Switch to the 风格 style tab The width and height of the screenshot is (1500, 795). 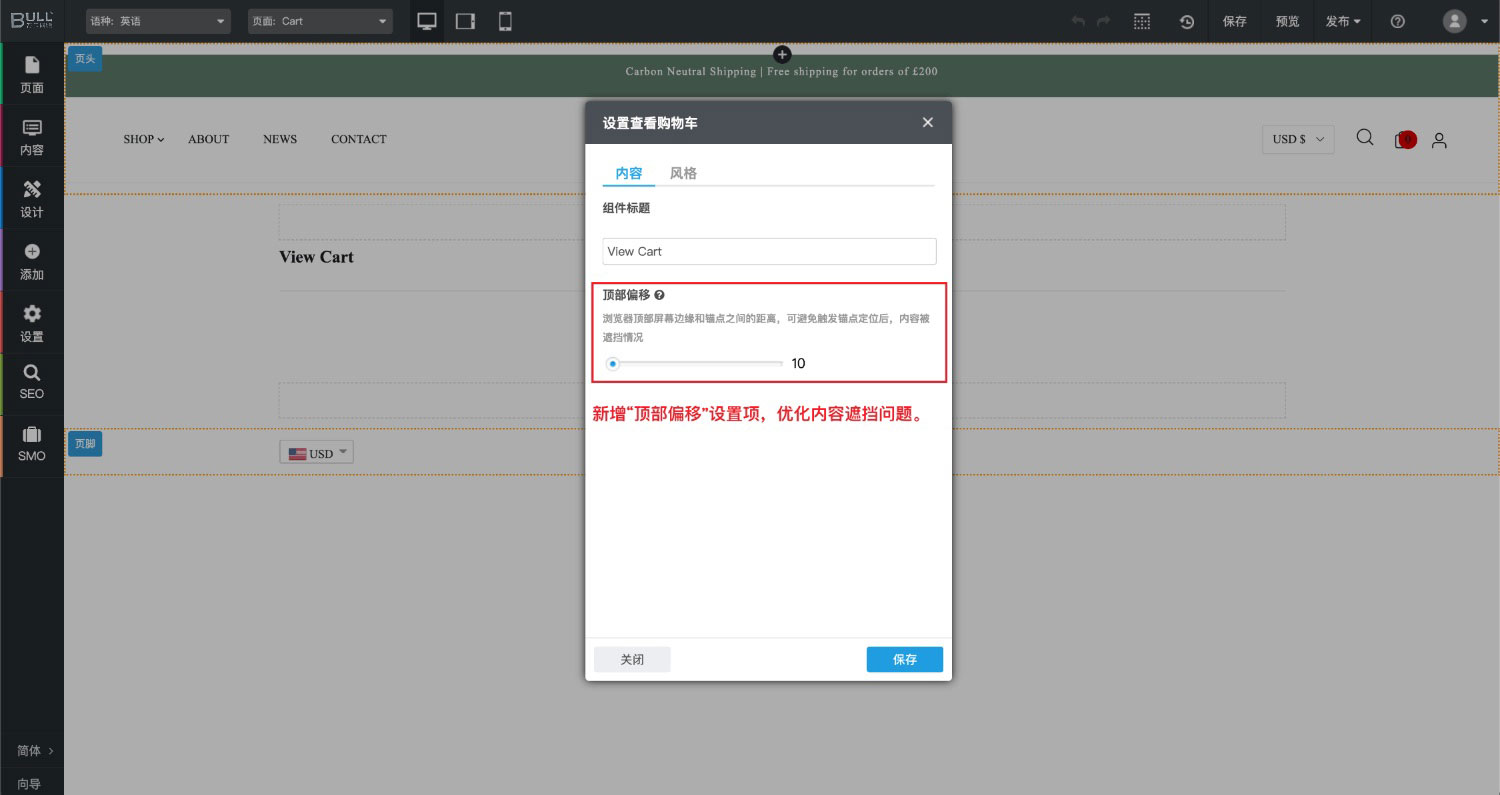pyautogui.click(x=683, y=173)
